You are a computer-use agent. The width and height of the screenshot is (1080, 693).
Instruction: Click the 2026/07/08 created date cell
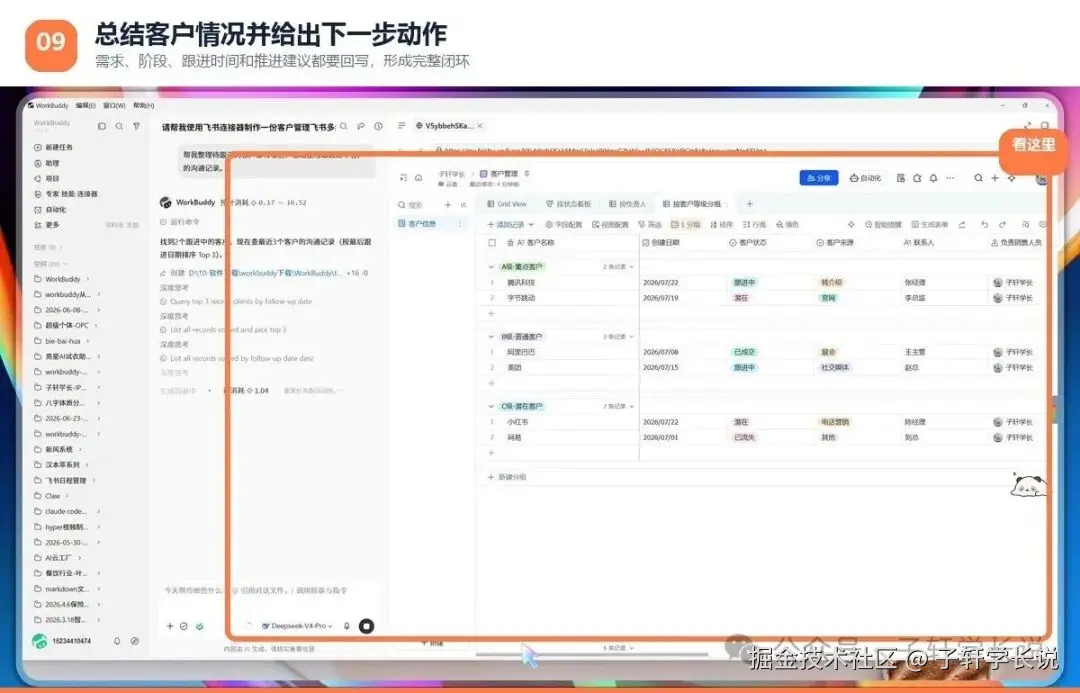click(661, 352)
